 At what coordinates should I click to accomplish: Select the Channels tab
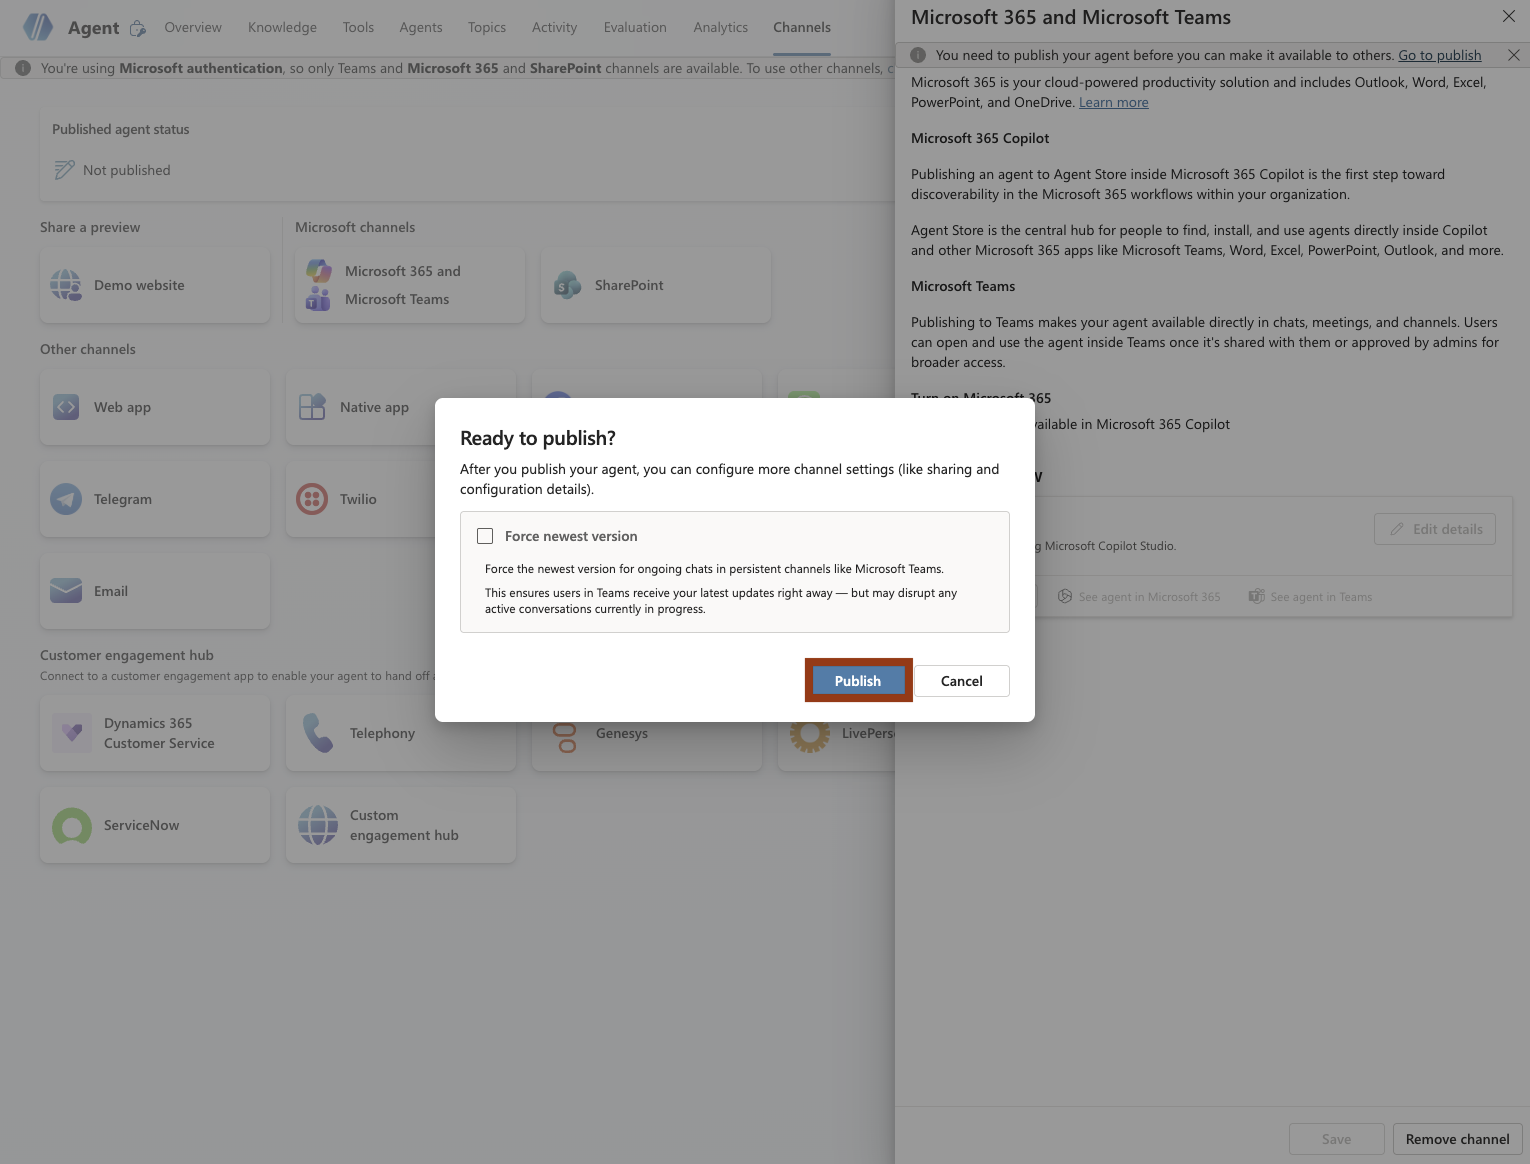coord(802,27)
